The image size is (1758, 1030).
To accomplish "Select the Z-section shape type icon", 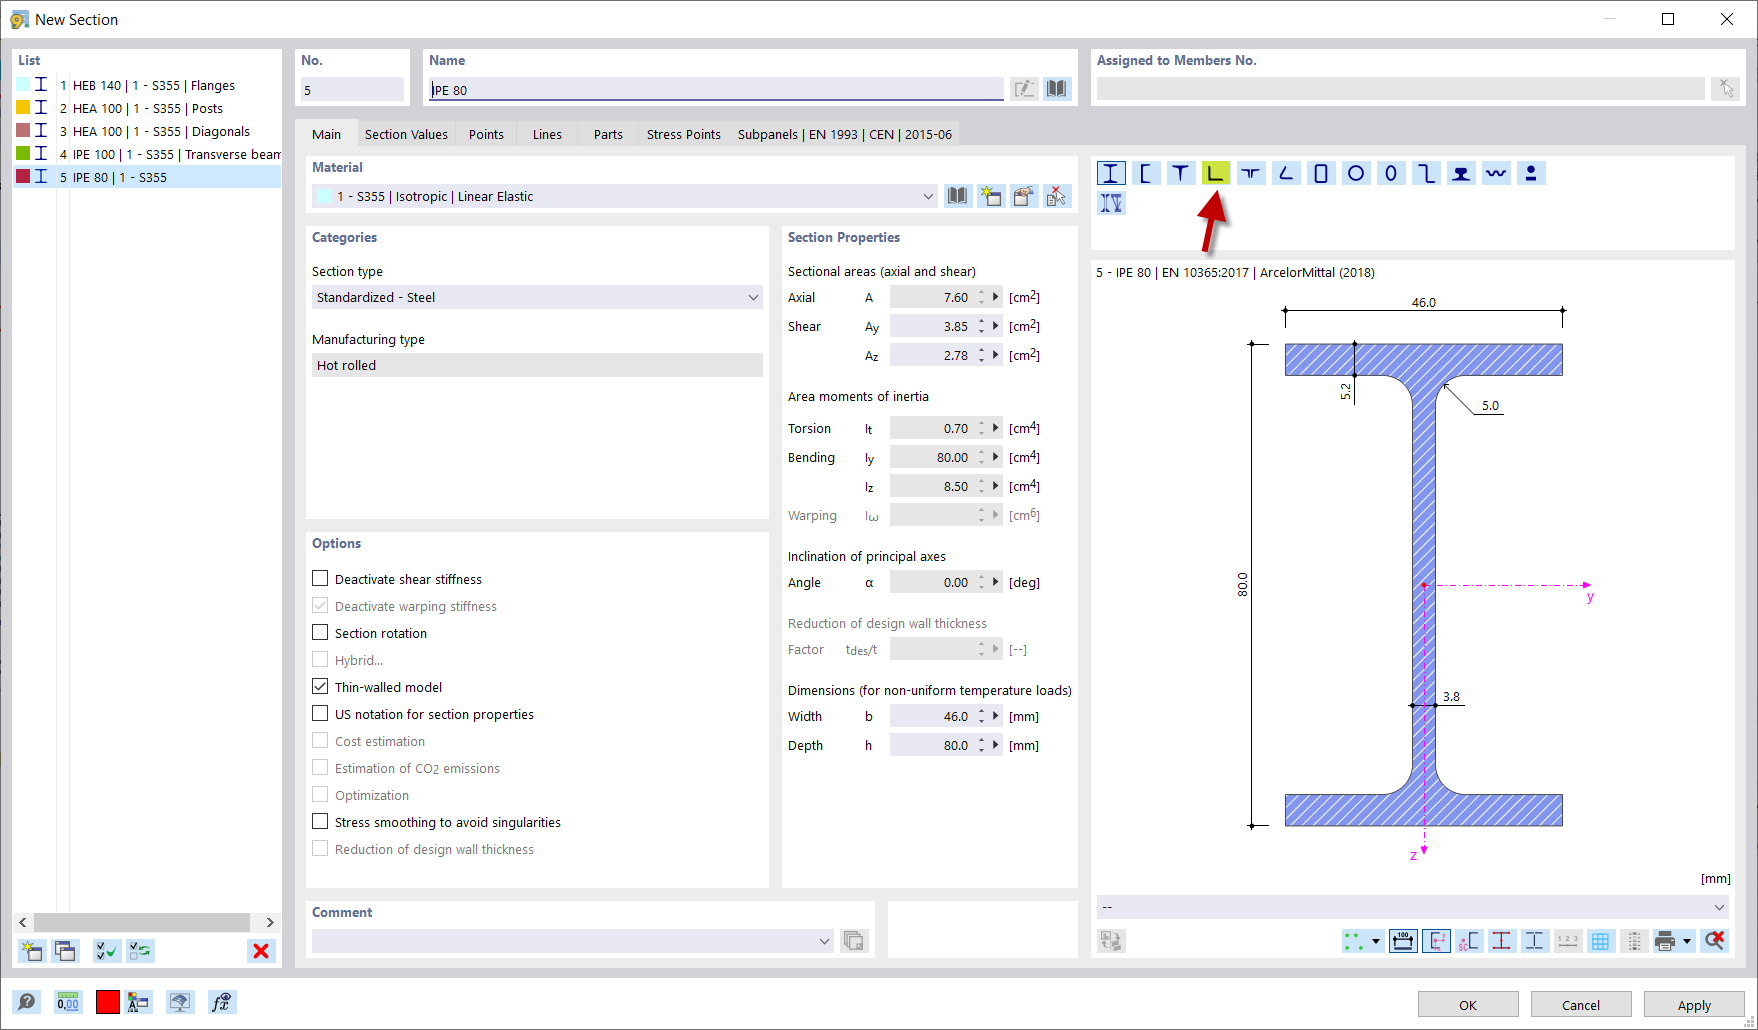I will click(x=1426, y=172).
